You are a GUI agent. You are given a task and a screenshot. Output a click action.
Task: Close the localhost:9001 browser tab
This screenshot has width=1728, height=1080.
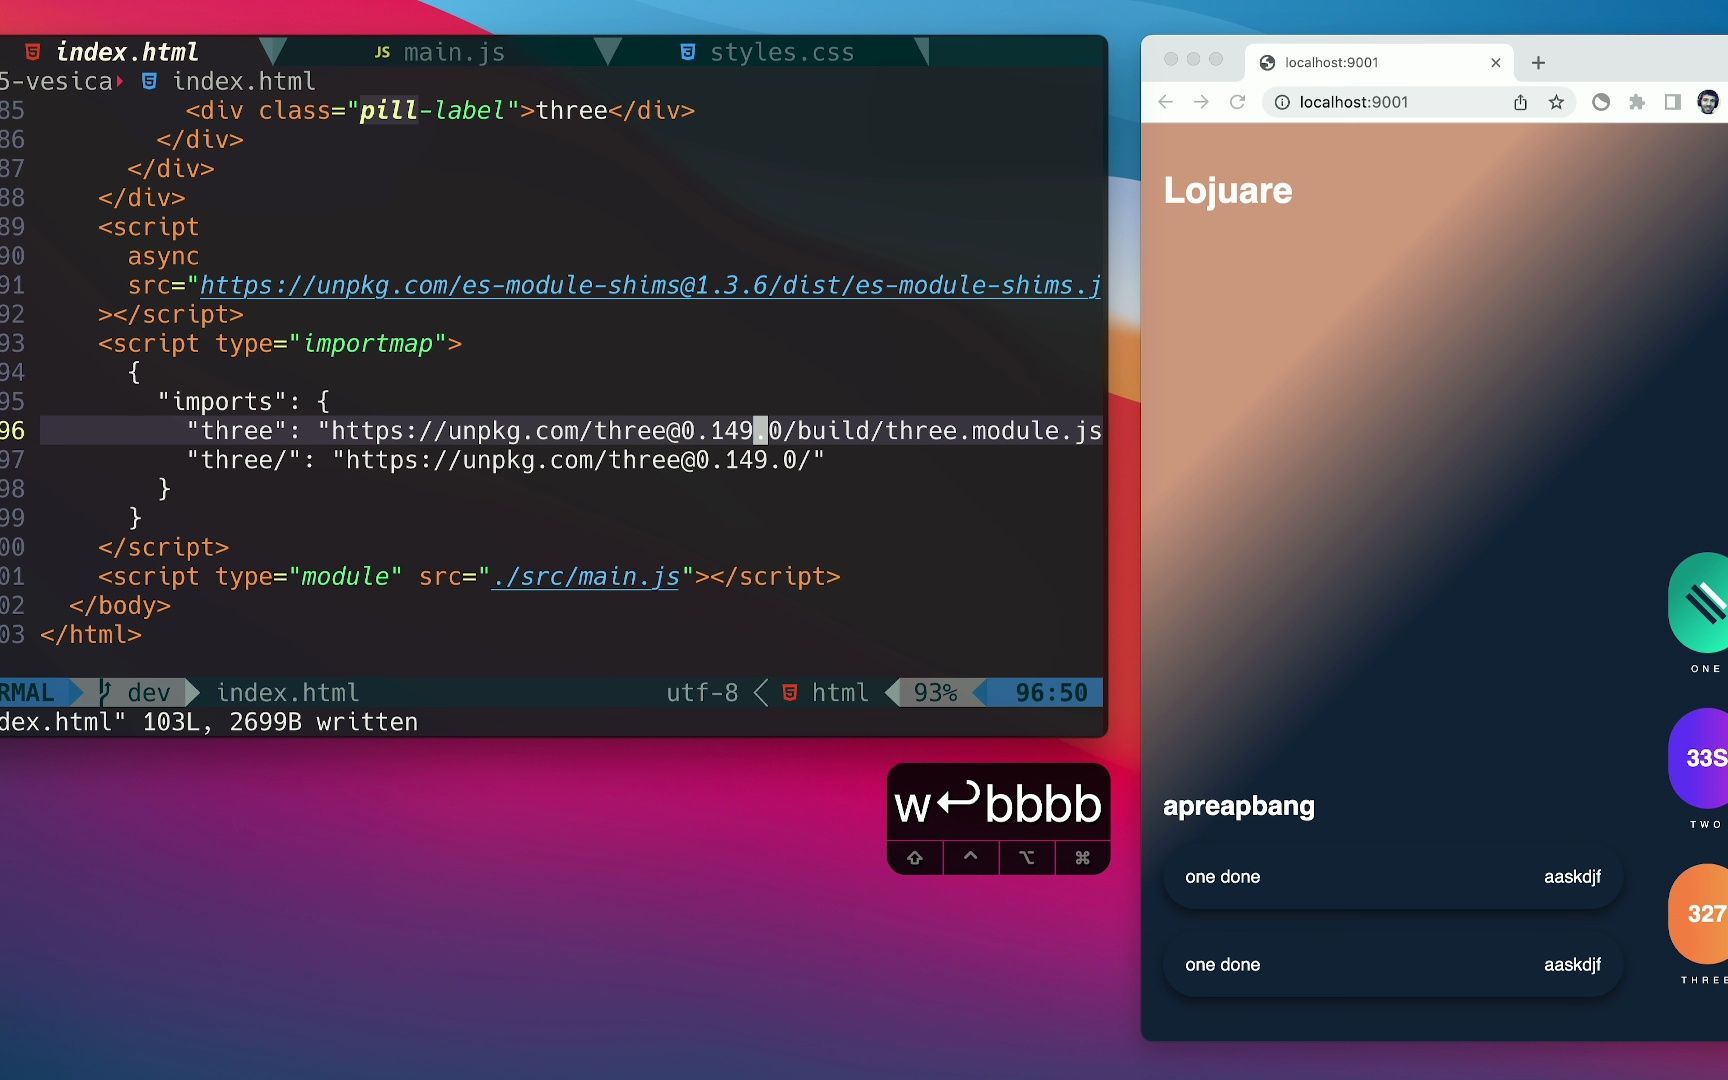click(1496, 62)
